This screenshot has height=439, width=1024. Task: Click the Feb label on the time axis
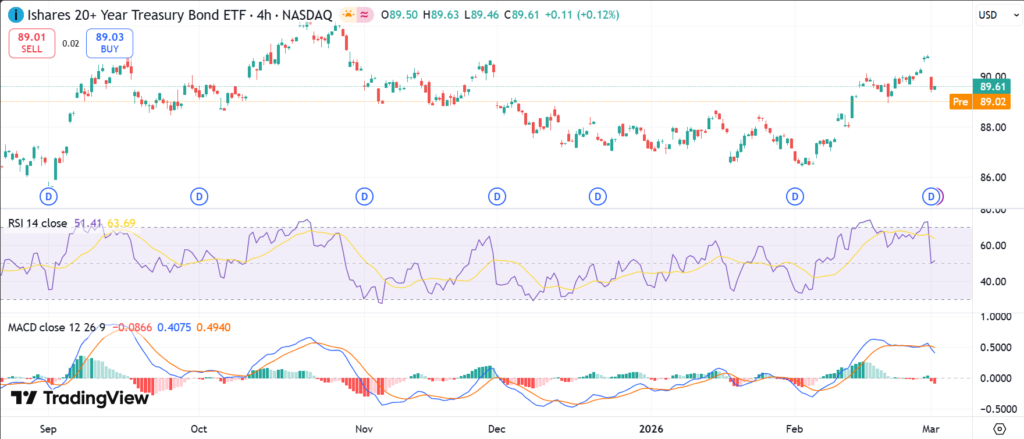point(794,429)
